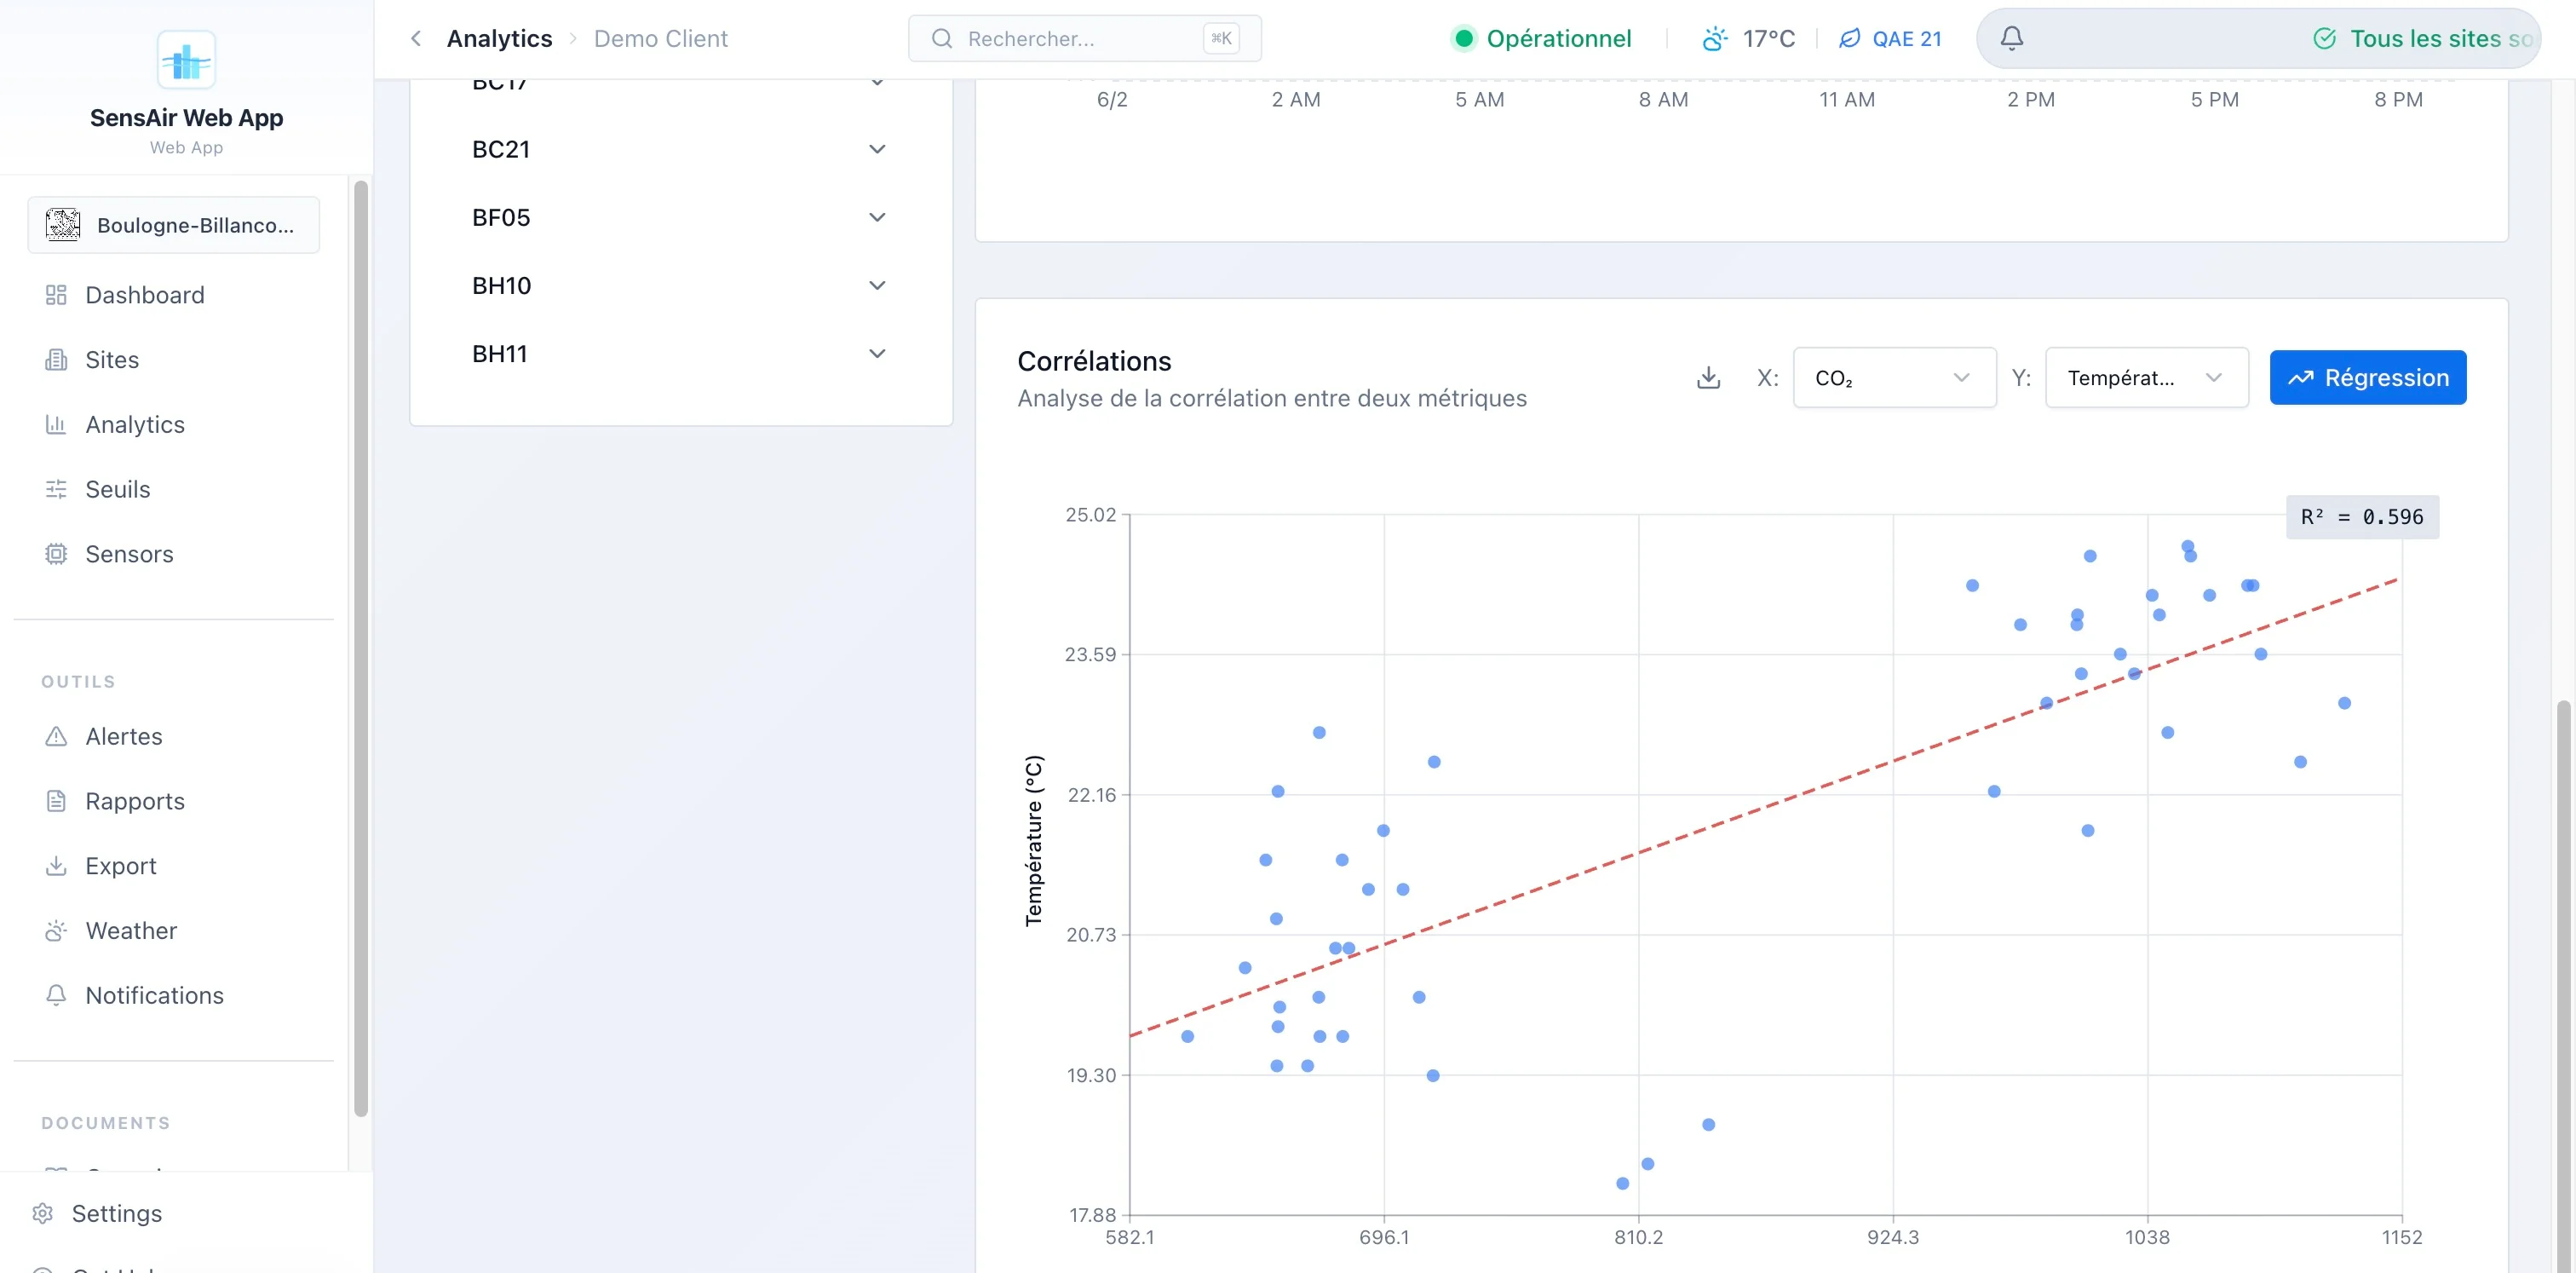Download the Corrélations chart
The width and height of the screenshot is (2576, 1273).
(x=1708, y=377)
